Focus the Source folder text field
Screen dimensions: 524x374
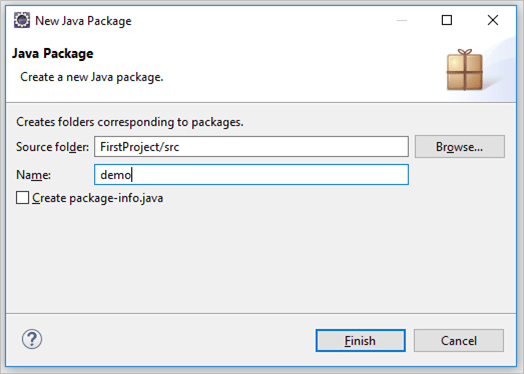click(251, 146)
